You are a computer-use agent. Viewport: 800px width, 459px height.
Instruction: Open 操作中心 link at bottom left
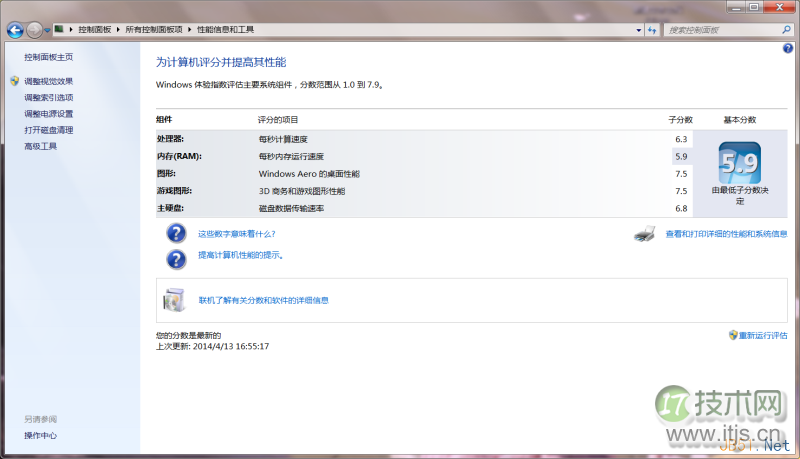pos(41,435)
